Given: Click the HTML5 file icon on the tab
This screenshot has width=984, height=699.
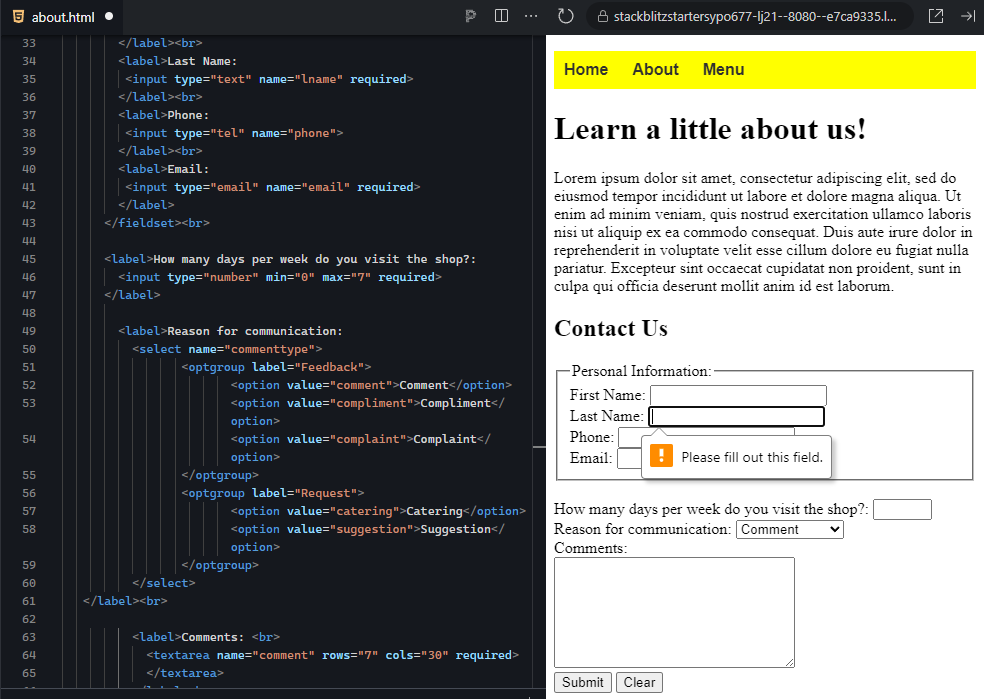Looking at the screenshot, I should click(16, 16).
